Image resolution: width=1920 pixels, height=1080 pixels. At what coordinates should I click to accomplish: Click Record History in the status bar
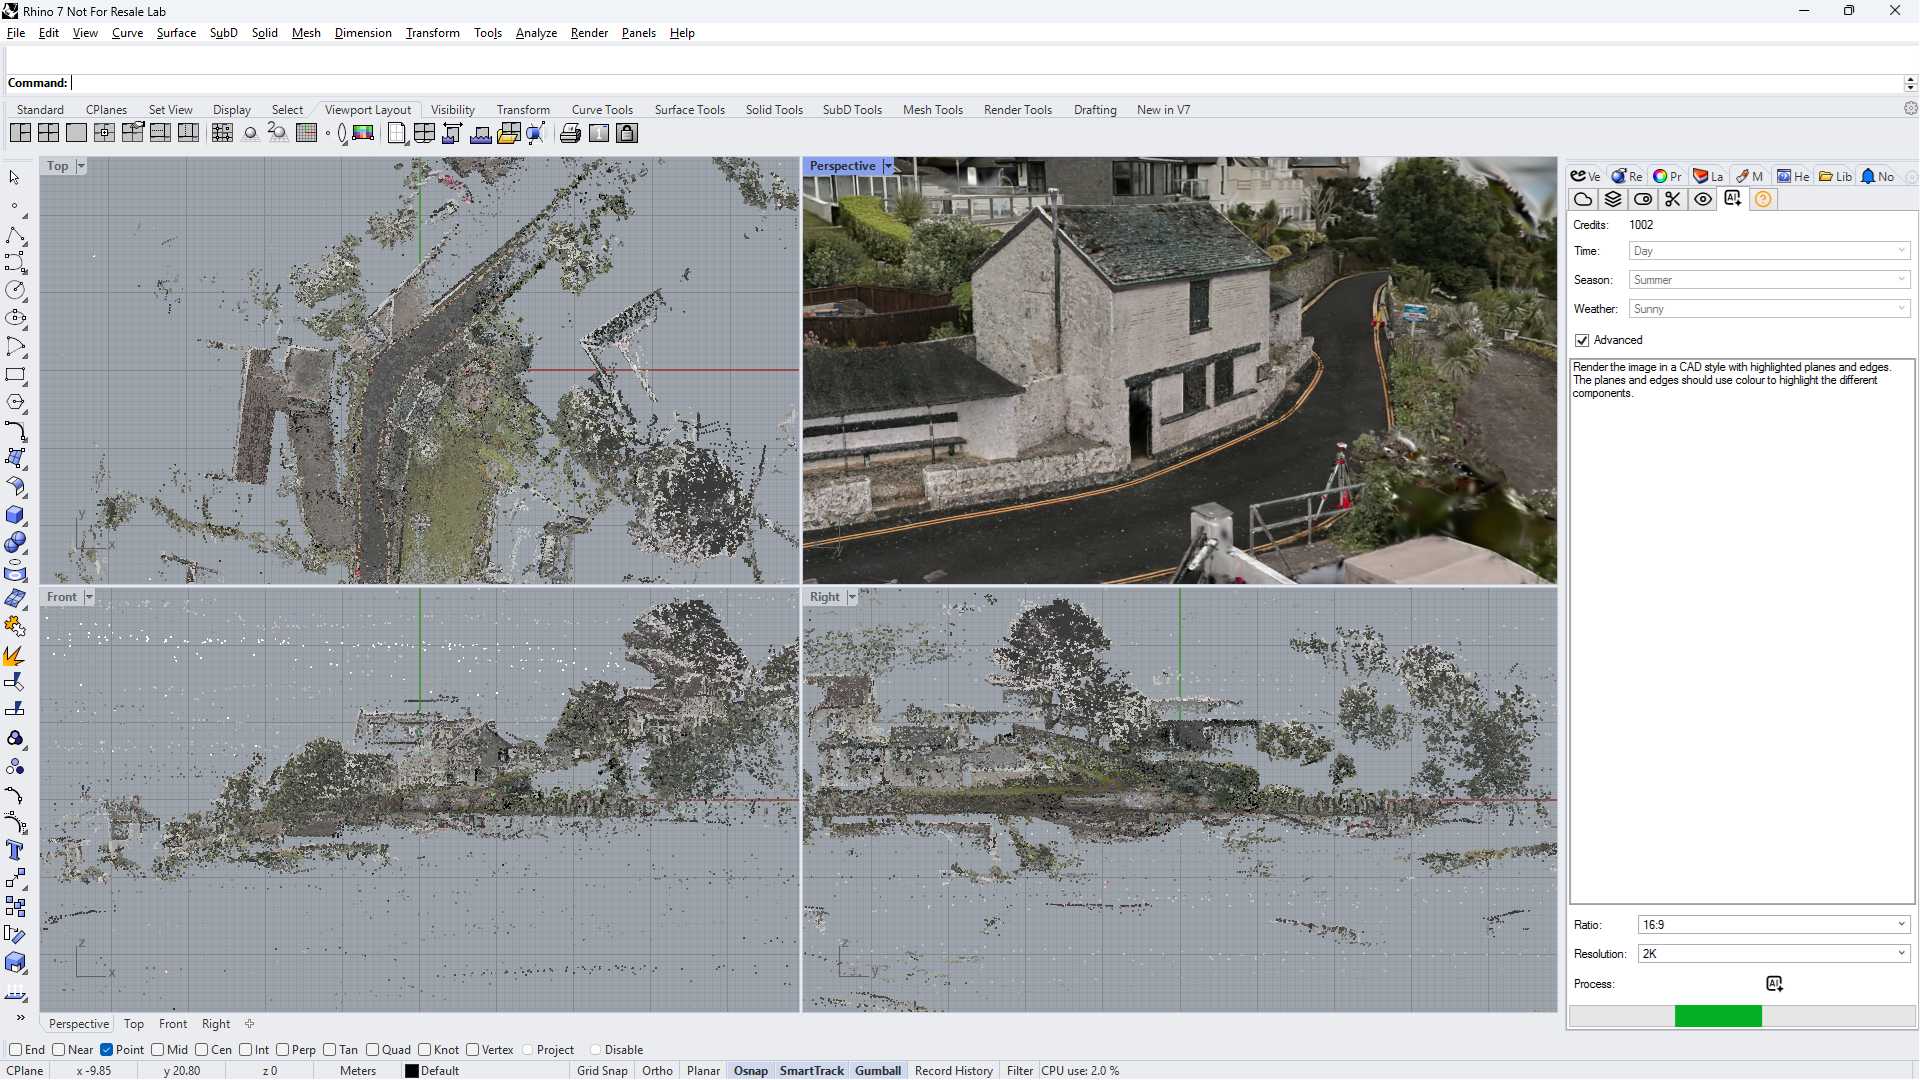[953, 1070]
